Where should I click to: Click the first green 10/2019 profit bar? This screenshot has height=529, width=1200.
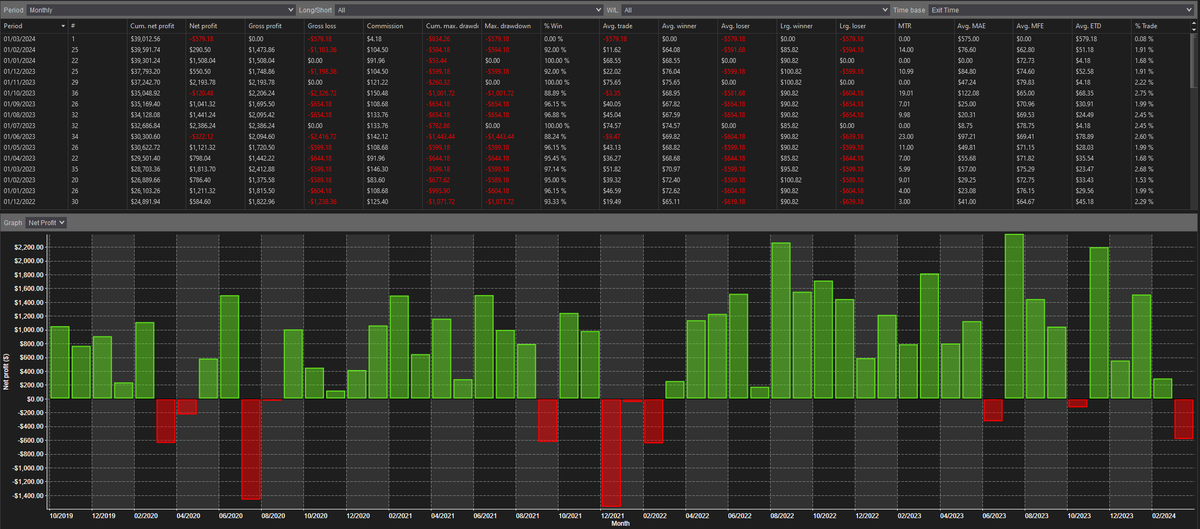coord(59,362)
